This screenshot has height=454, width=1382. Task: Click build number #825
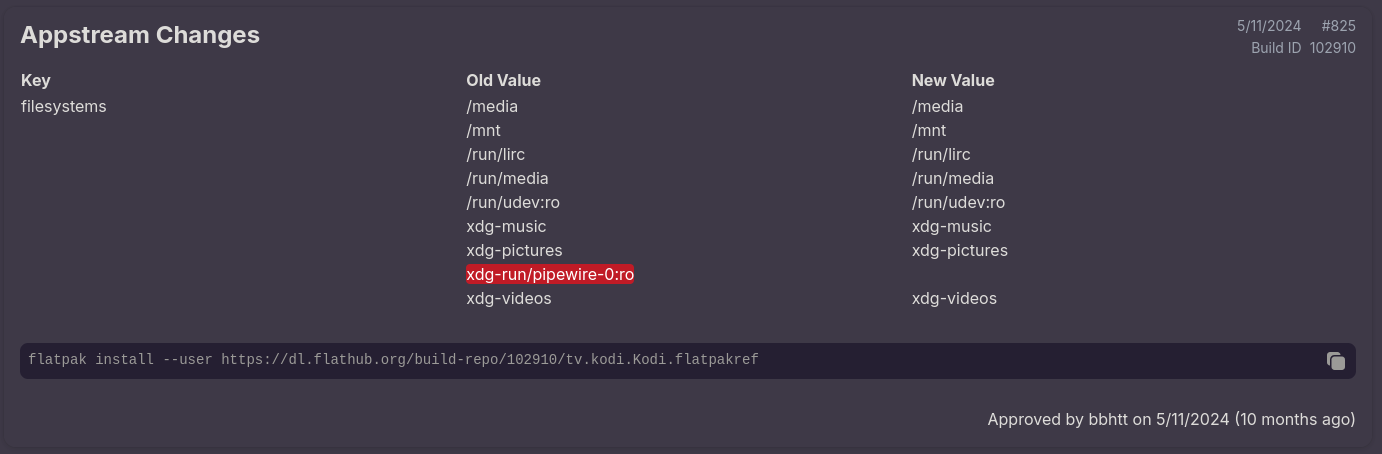point(1338,26)
